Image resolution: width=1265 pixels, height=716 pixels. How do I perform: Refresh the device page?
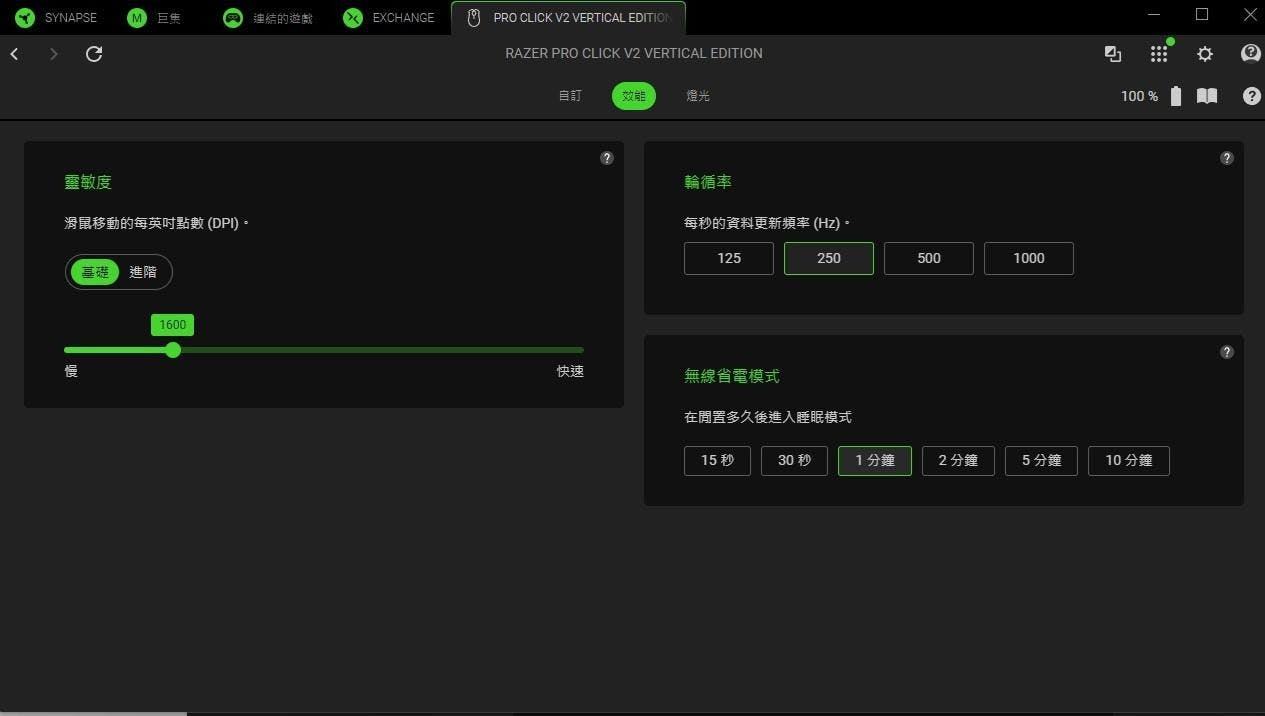(94, 54)
